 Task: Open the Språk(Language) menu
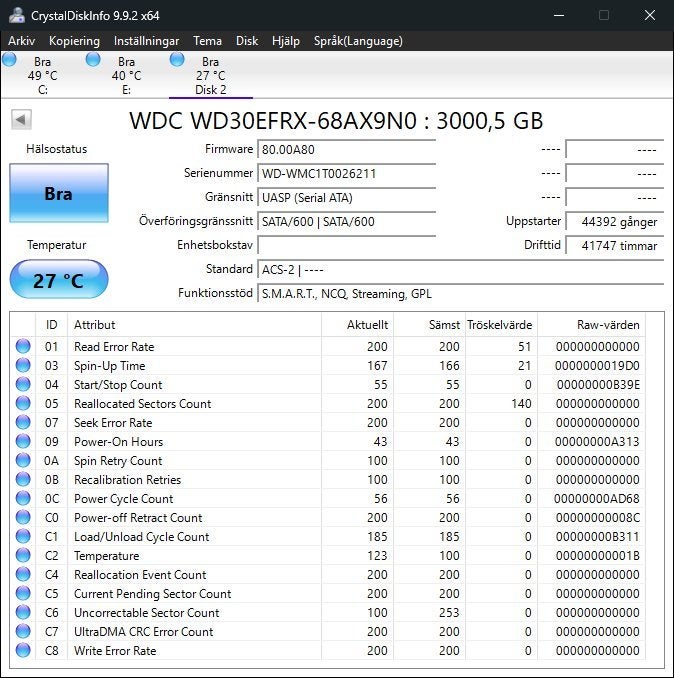tap(358, 41)
